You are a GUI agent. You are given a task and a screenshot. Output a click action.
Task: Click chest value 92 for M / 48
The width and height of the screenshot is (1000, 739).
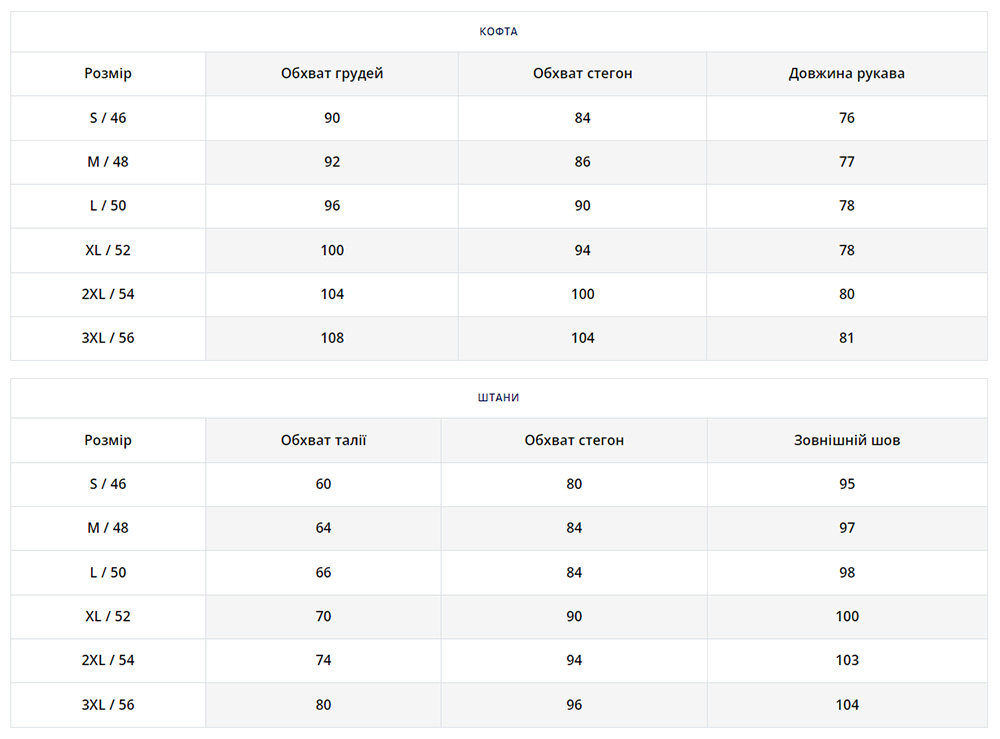coord(332,162)
